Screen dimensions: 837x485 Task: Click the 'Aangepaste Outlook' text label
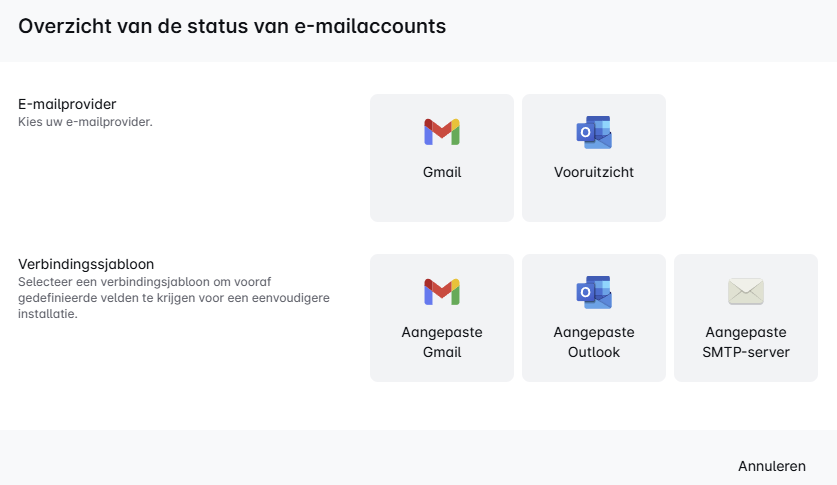click(593, 342)
